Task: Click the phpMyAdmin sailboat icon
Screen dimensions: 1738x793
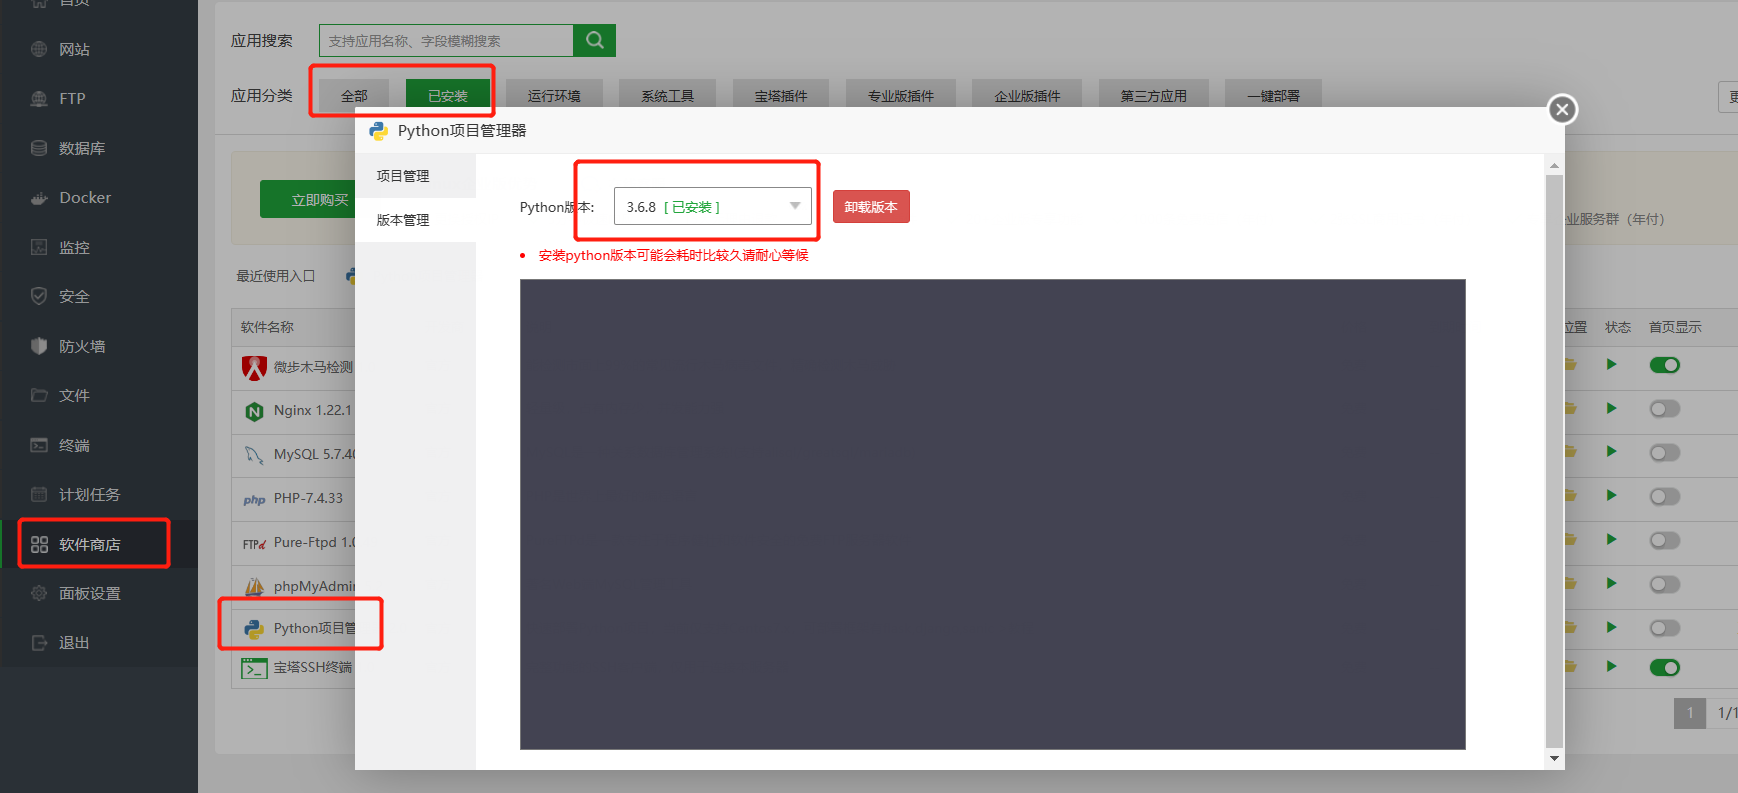Action: pyautogui.click(x=254, y=587)
